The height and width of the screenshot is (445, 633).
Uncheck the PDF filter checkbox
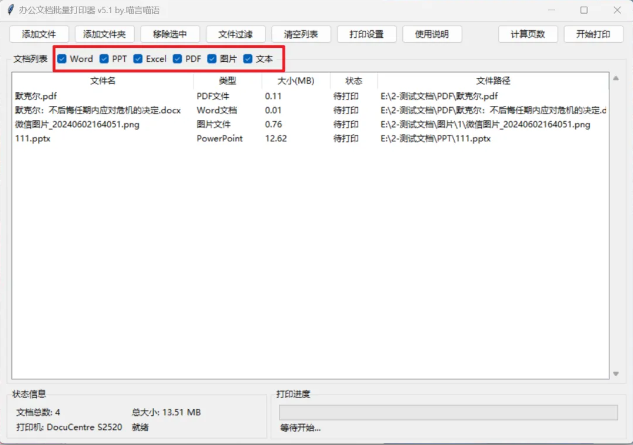tap(177, 59)
